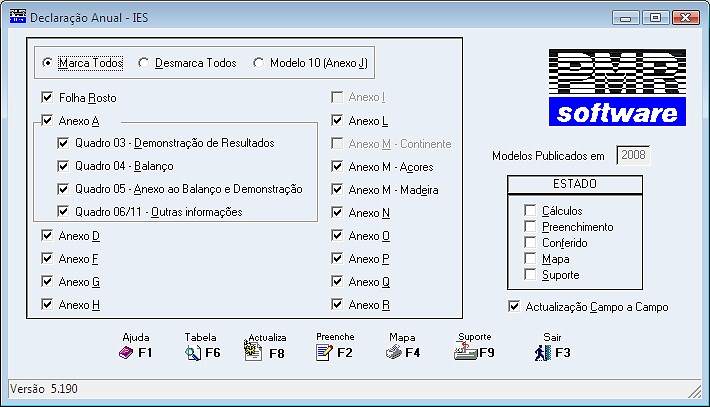The width and height of the screenshot is (710, 407).
Task: Toggle the Anexo F checkbox
Action: tap(47, 259)
